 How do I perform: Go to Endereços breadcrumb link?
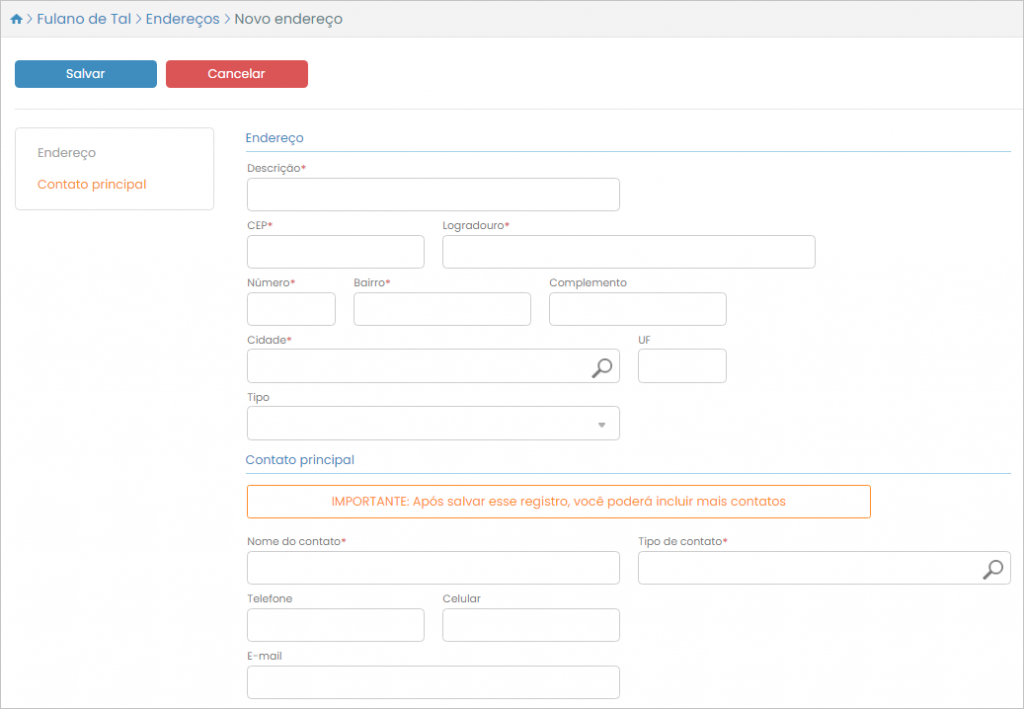tap(182, 19)
